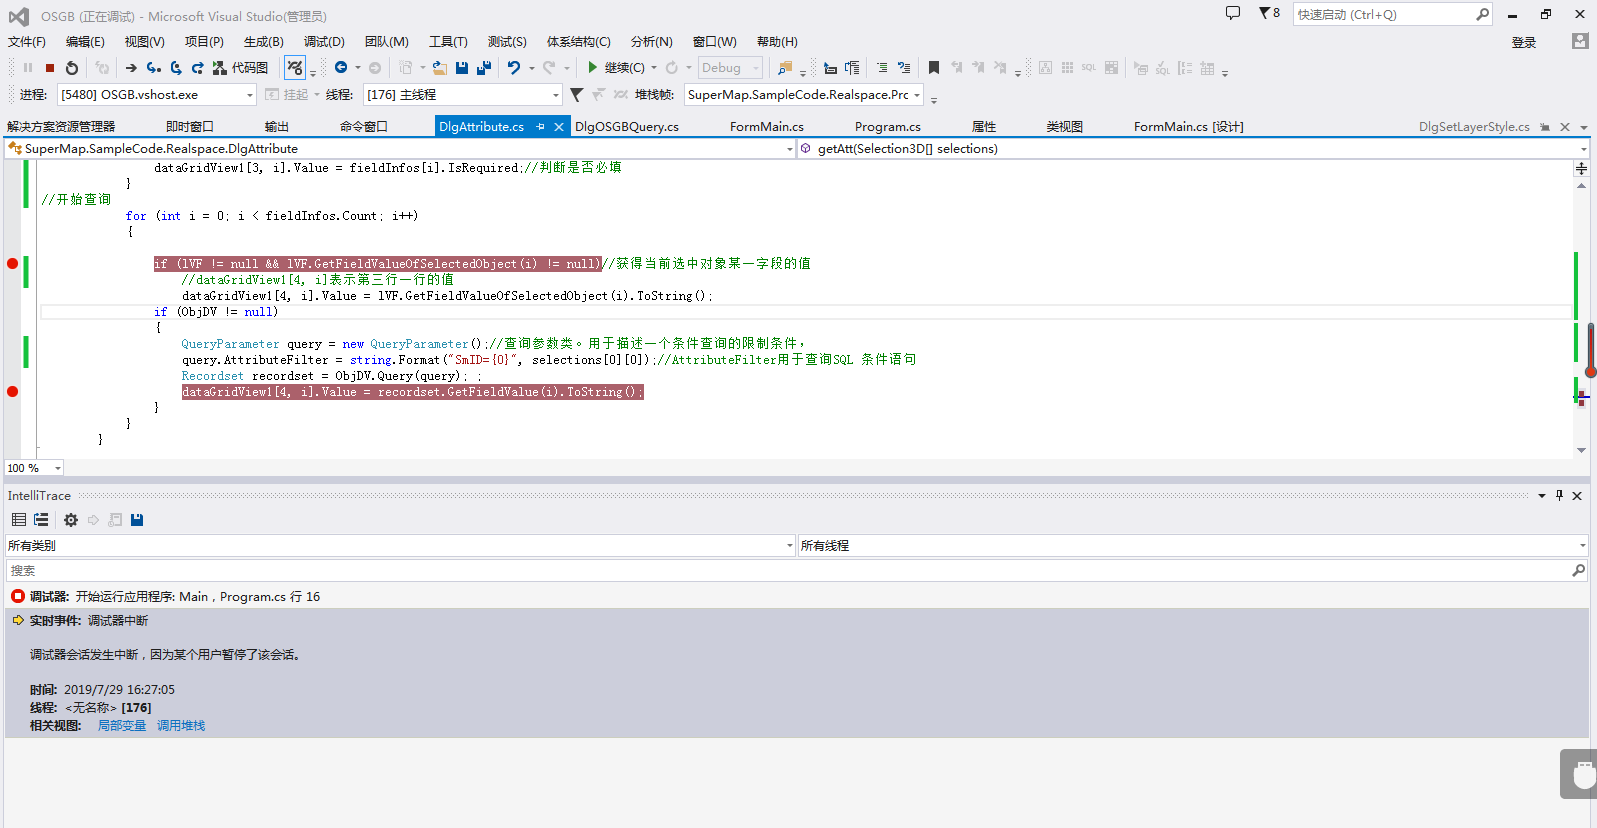Click the Step Into icon
The image size is (1597, 828).
click(153, 68)
